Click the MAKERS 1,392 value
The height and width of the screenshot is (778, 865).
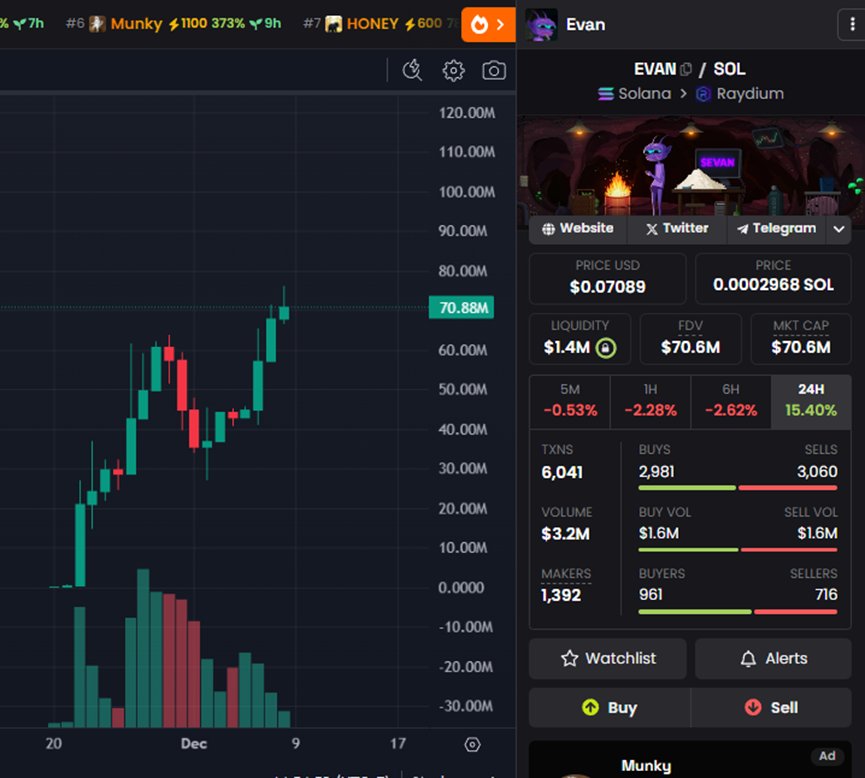click(x=561, y=595)
